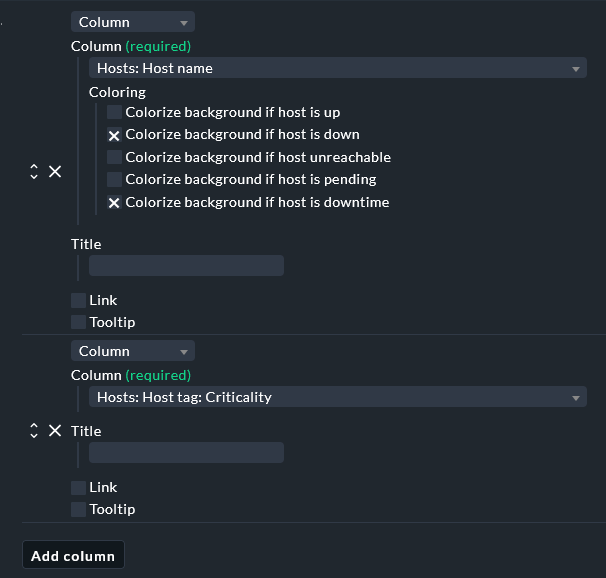Click the Add column button
This screenshot has width=606, height=578.
coord(73,556)
